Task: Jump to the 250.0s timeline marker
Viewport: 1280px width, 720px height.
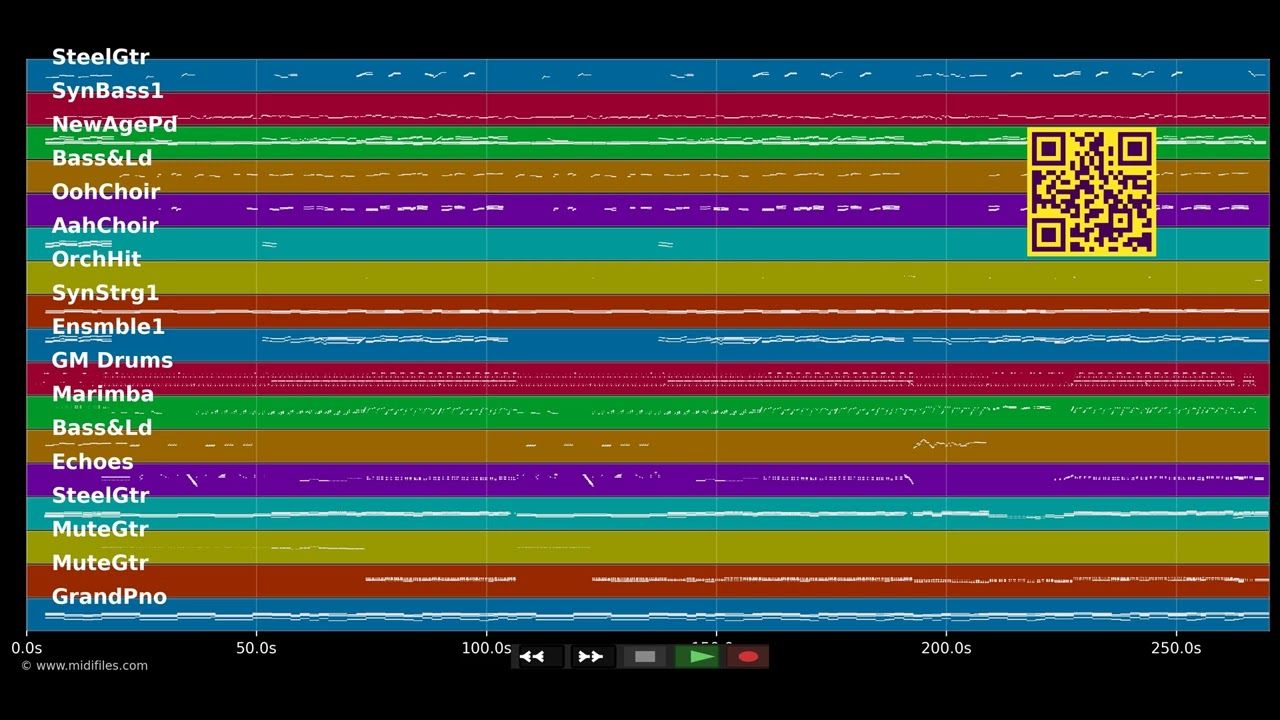Action: (1176, 648)
